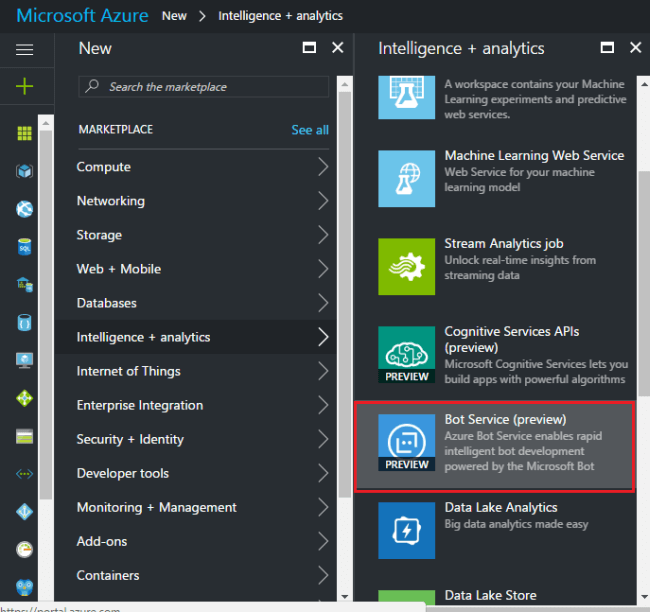Open Machine Learning Web Service title

[x=534, y=155]
